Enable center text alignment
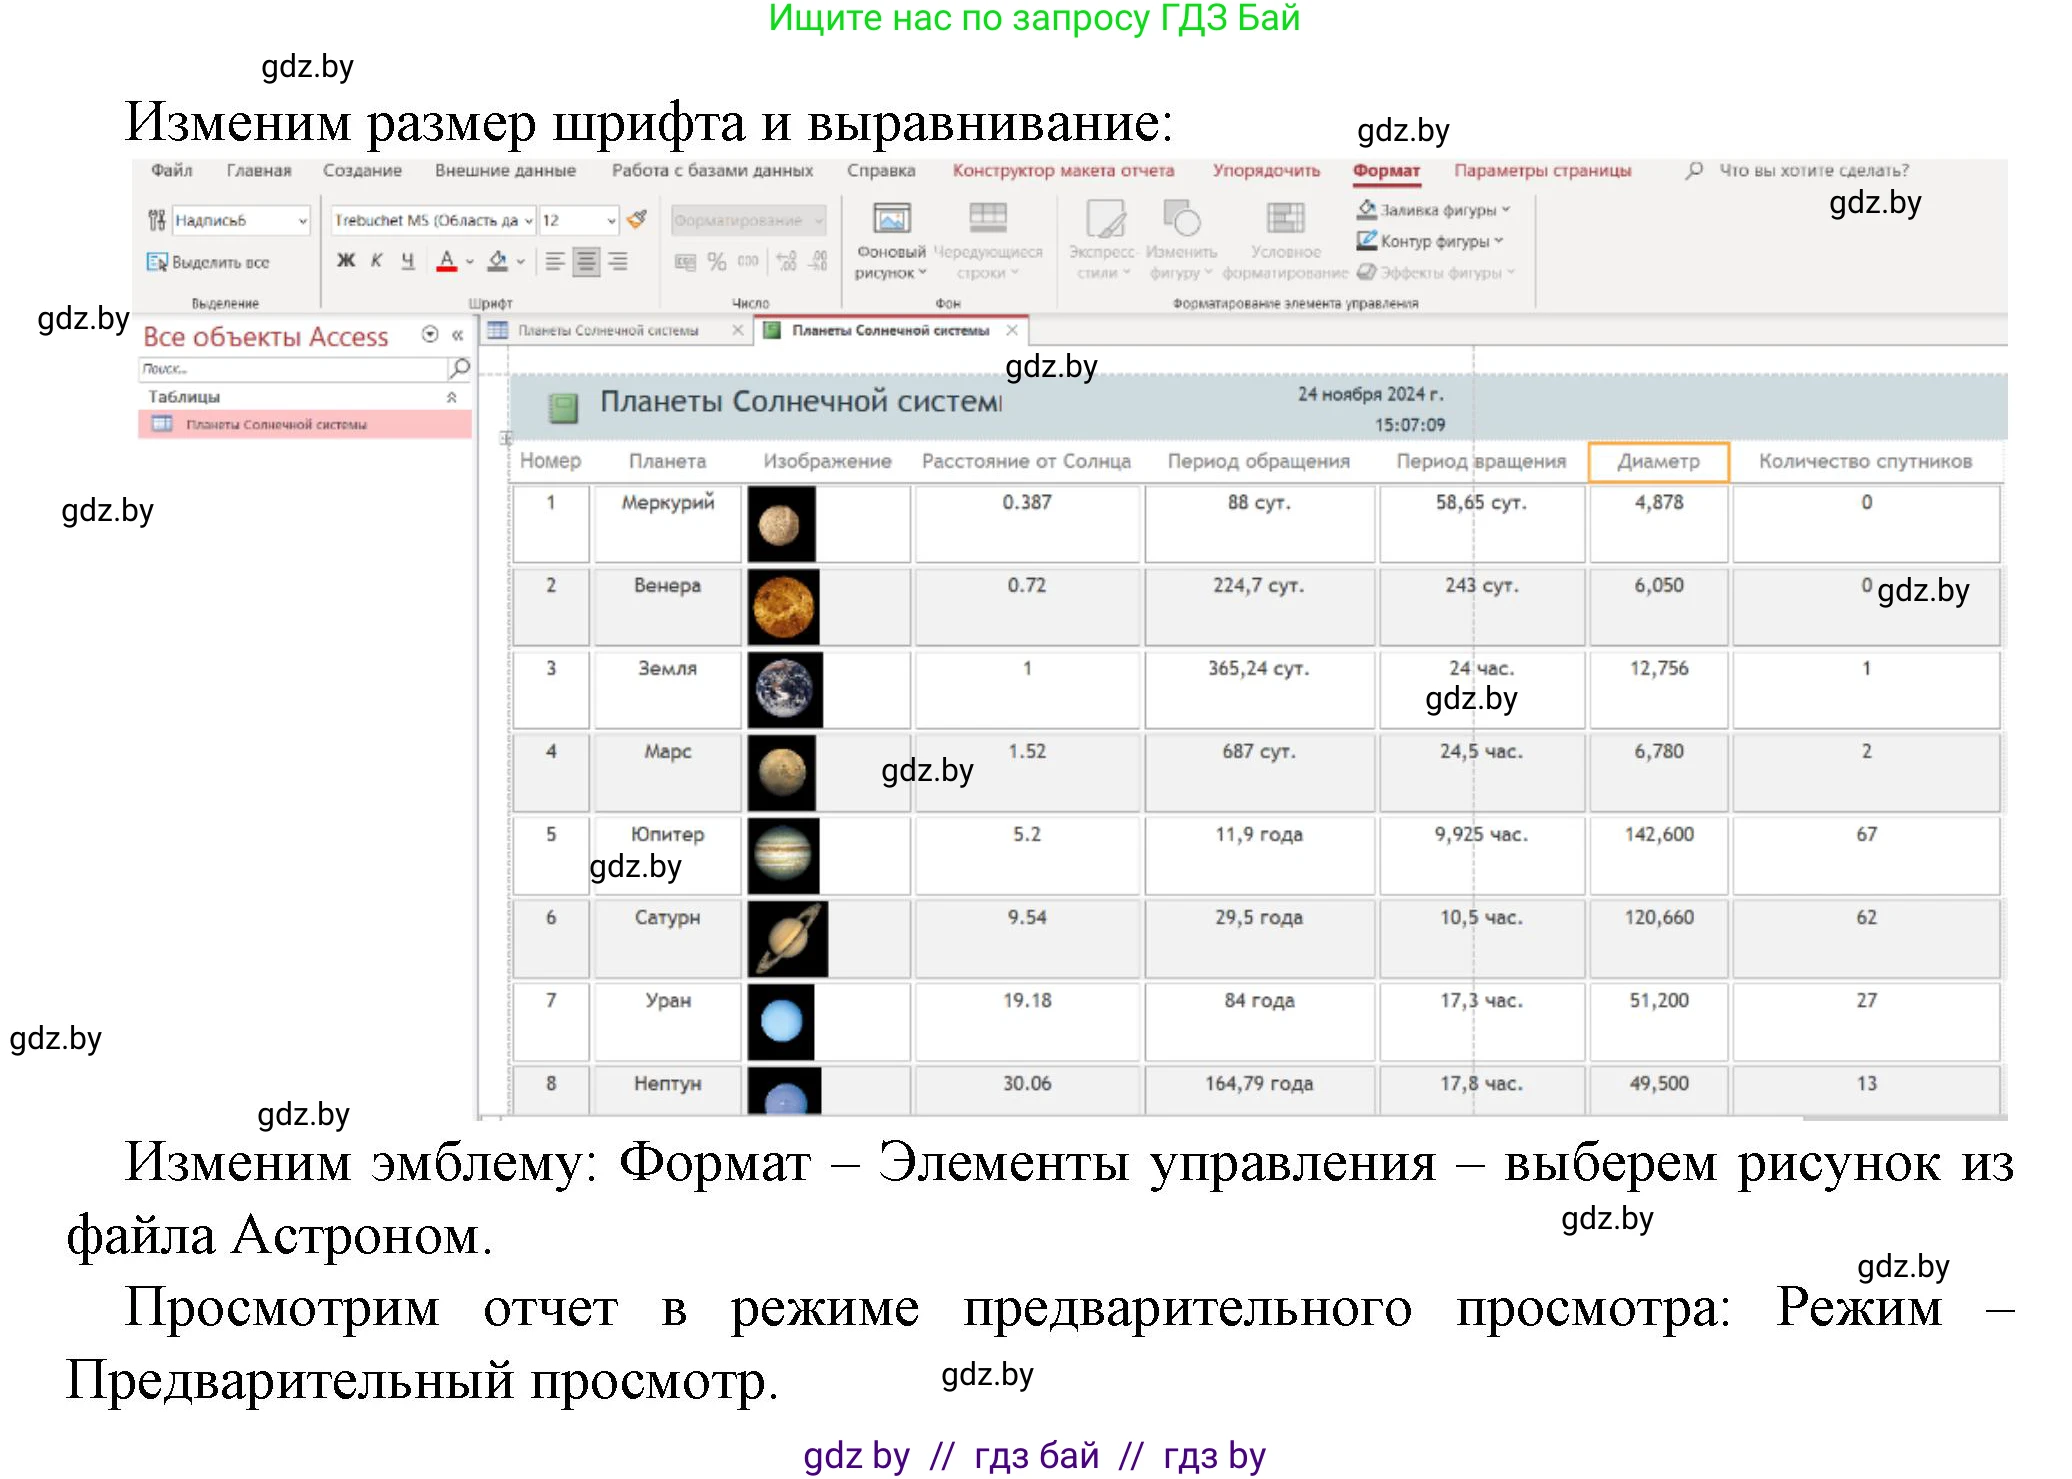This screenshot has height=1479, width=2072. (585, 261)
